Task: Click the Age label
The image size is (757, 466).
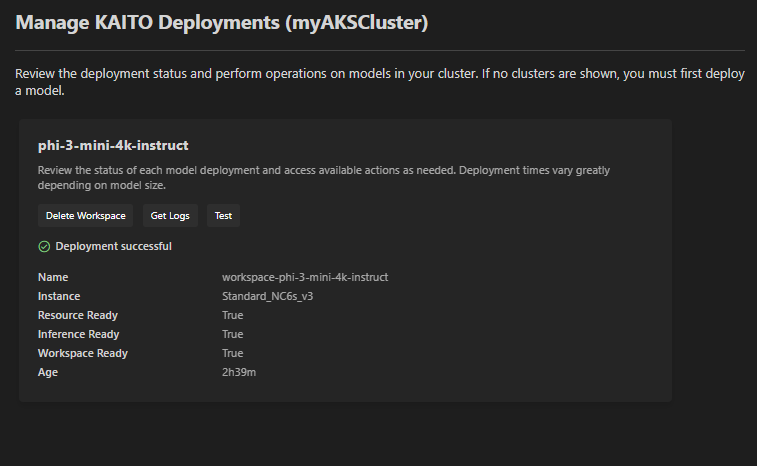Action: click(48, 372)
